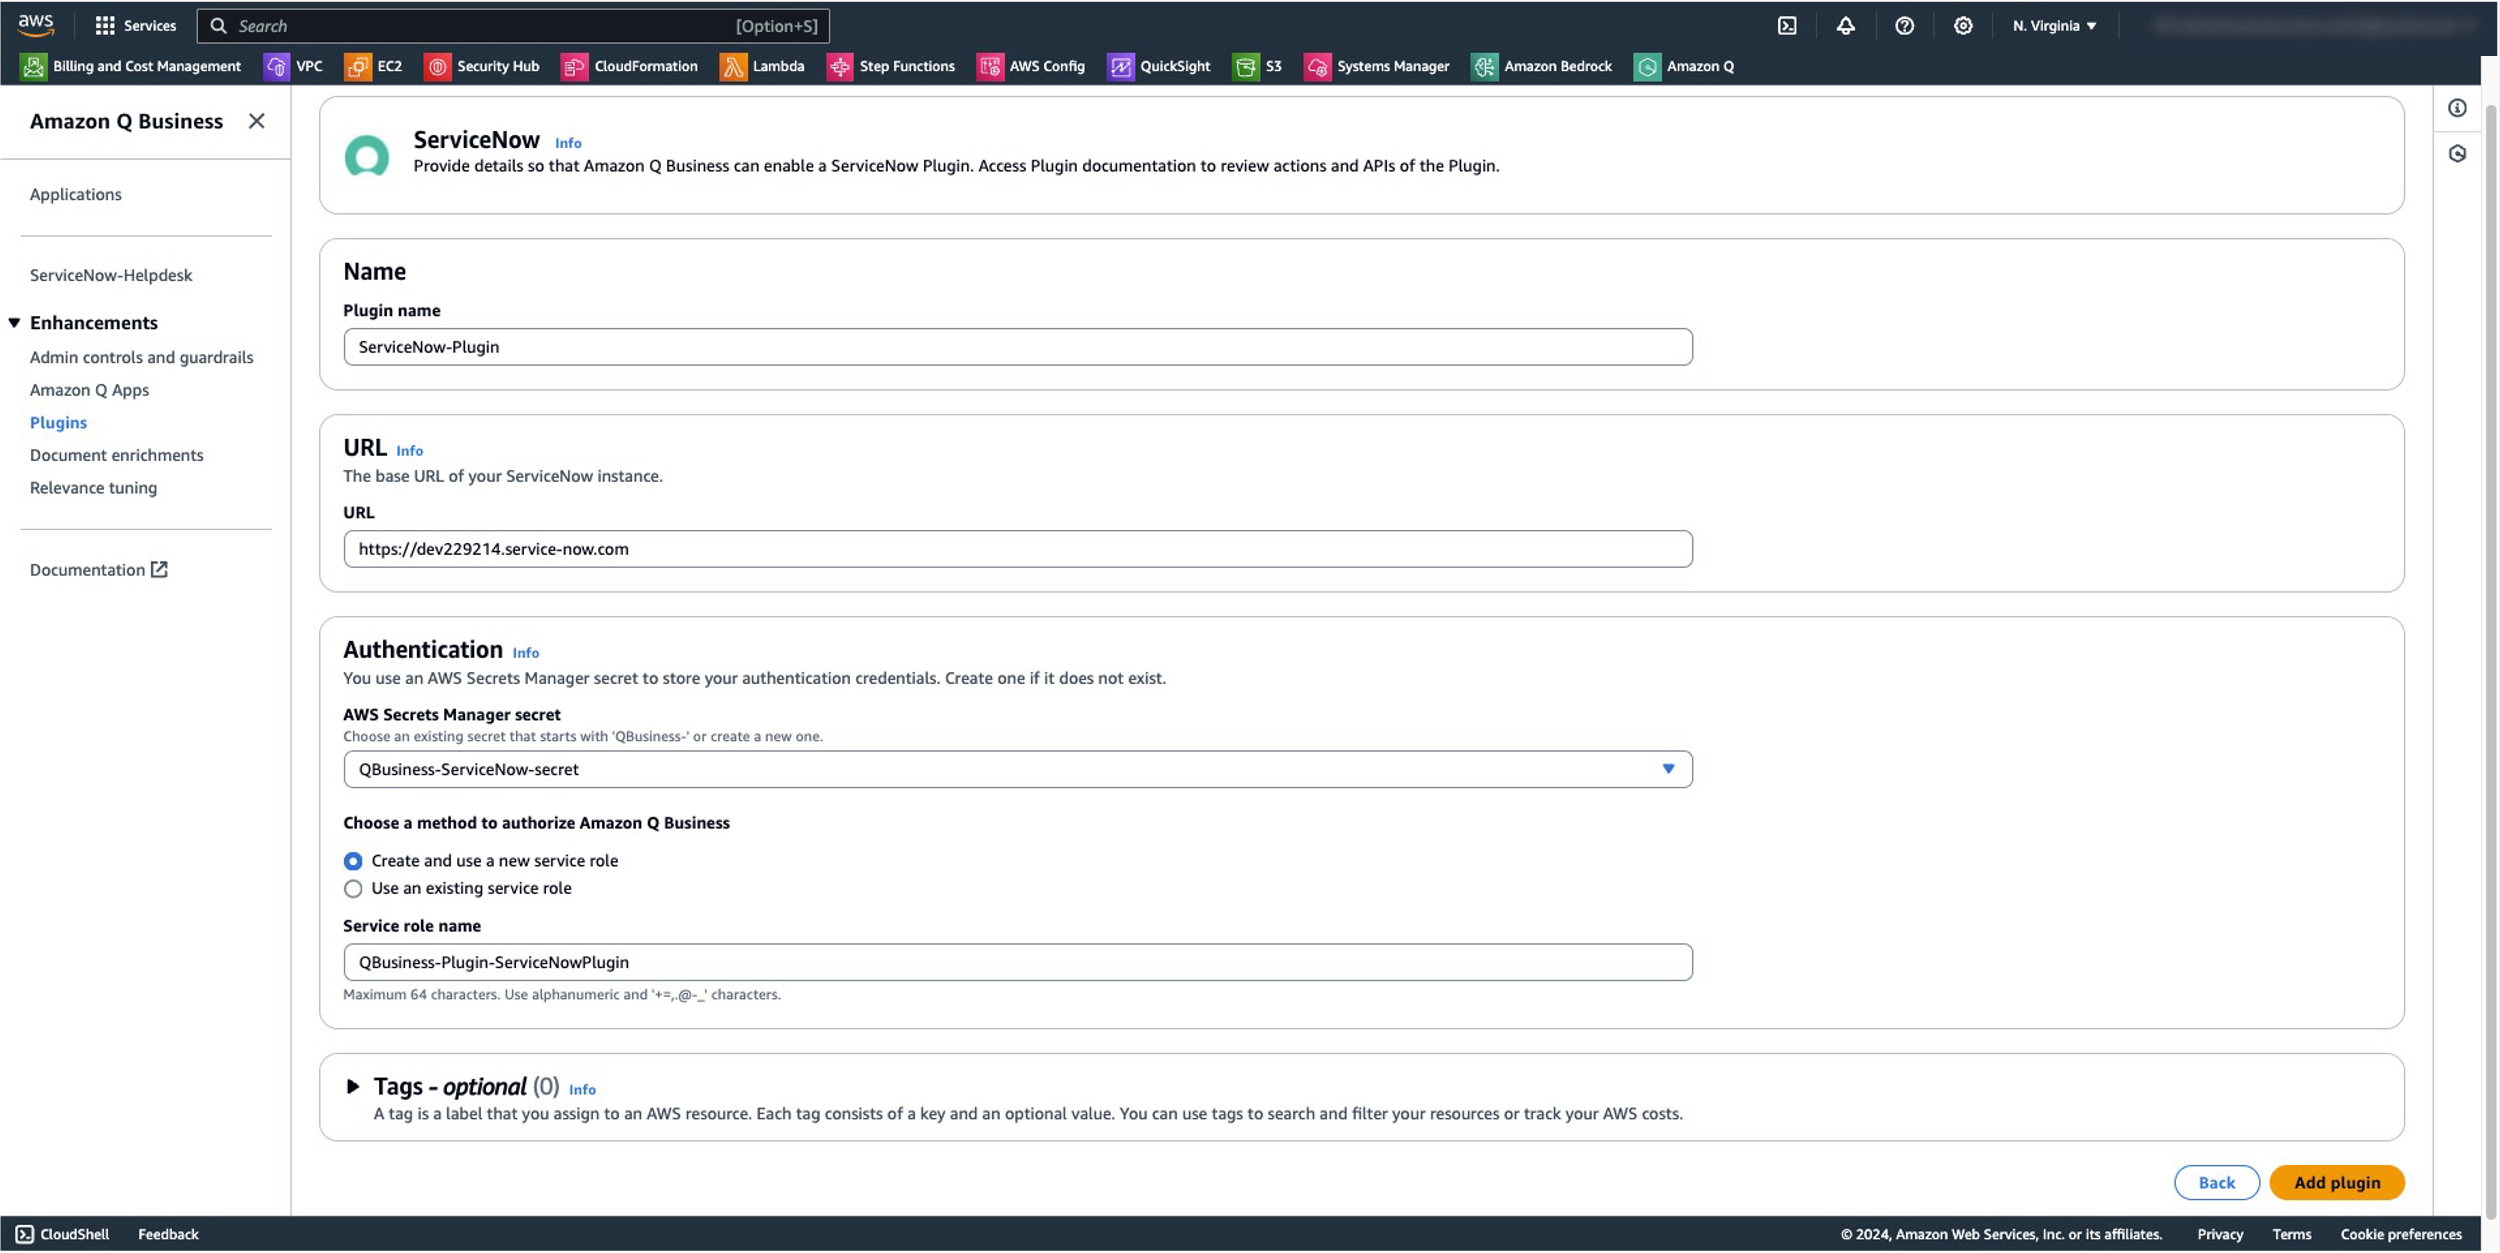This screenshot has width=2500, height=1253.
Task: Click the Plugin name input field
Action: point(1017,347)
